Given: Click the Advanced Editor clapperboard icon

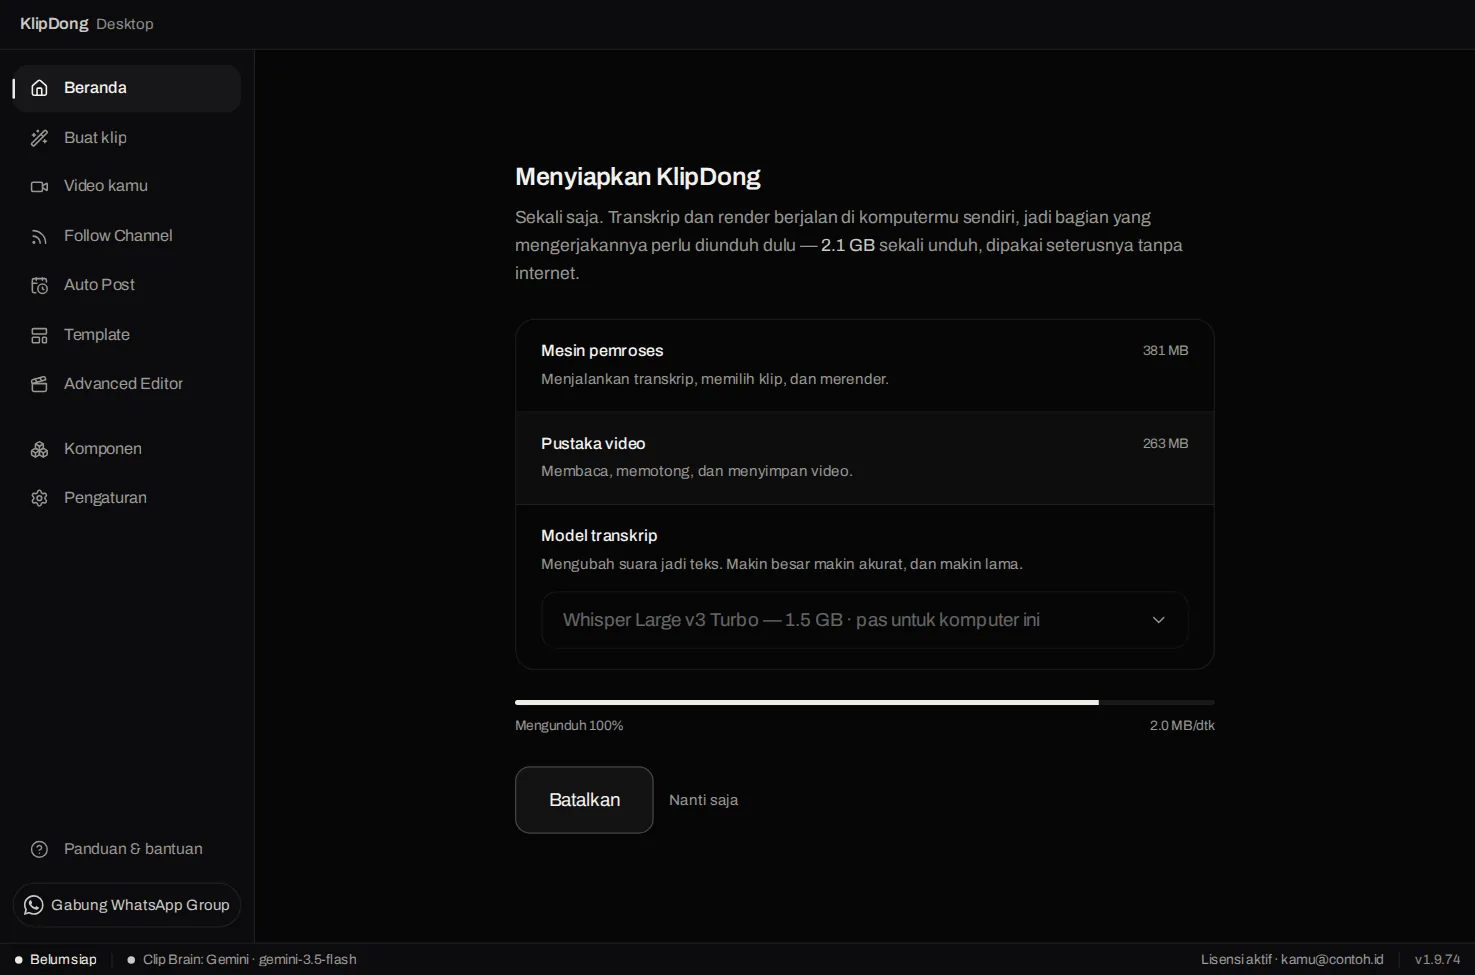Looking at the screenshot, I should tap(39, 384).
